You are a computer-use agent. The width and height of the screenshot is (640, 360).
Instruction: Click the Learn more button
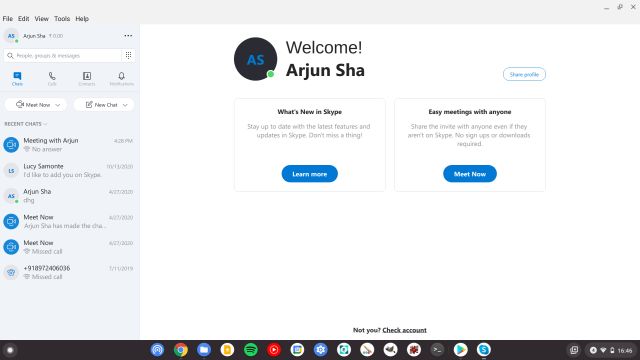click(x=309, y=174)
